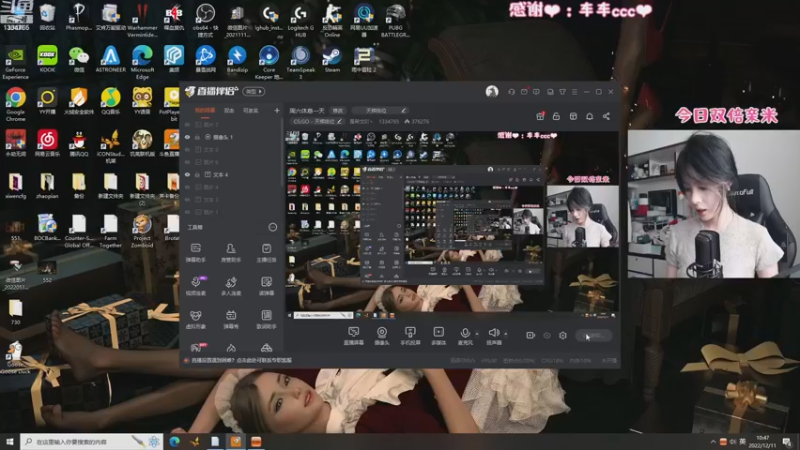The height and width of the screenshot is (450, 800).
Task: Expand the speaker options arrow
Action: [x=506, y=334]
